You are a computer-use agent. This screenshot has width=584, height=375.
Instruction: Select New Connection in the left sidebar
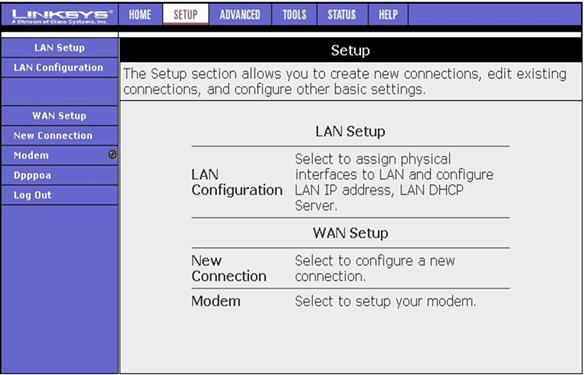pos(60,136)
